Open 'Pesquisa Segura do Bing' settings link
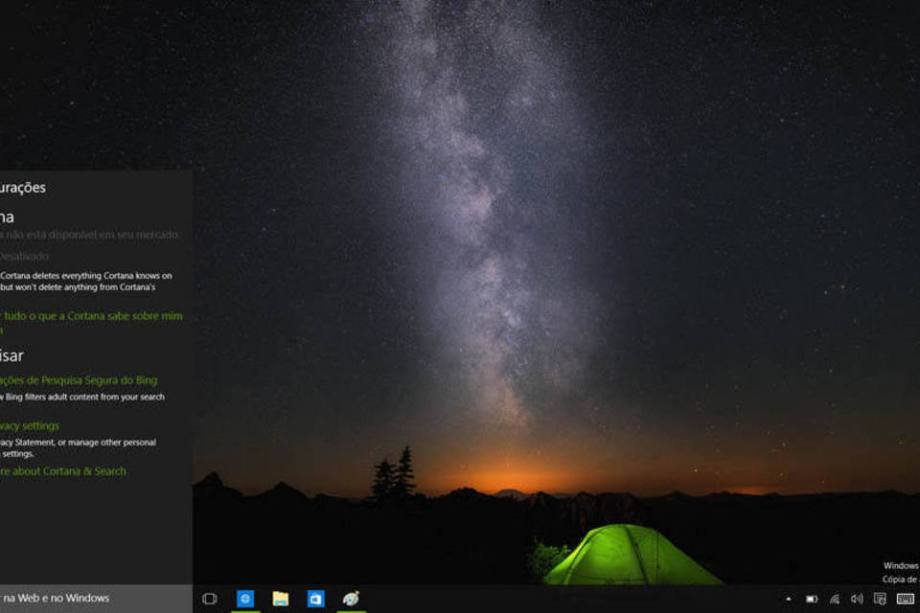 (80, 380)
